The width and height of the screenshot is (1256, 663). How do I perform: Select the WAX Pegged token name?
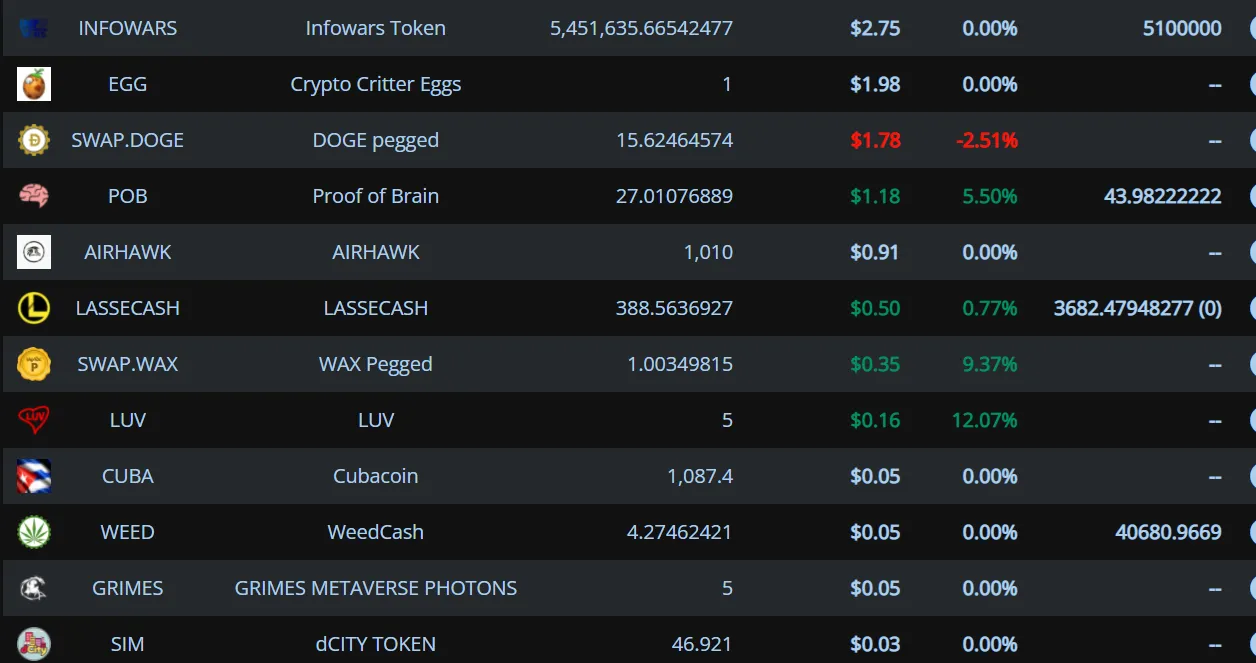point(376,364)
